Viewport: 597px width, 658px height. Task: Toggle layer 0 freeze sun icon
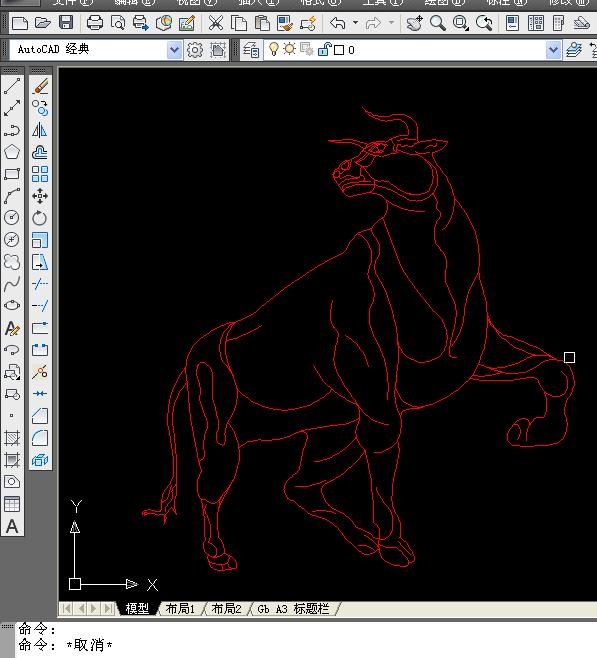click(289, 49)
